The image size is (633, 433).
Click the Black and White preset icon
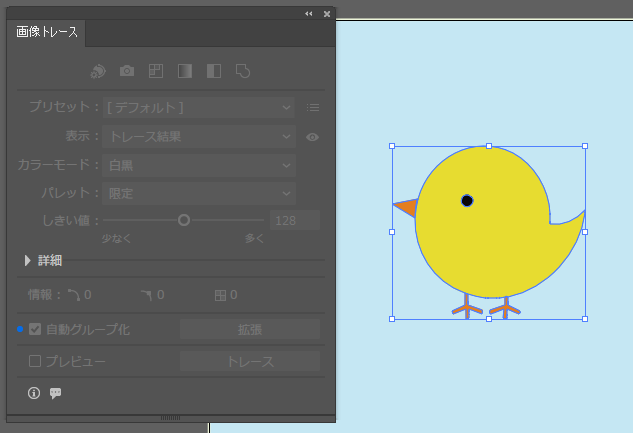214,71
